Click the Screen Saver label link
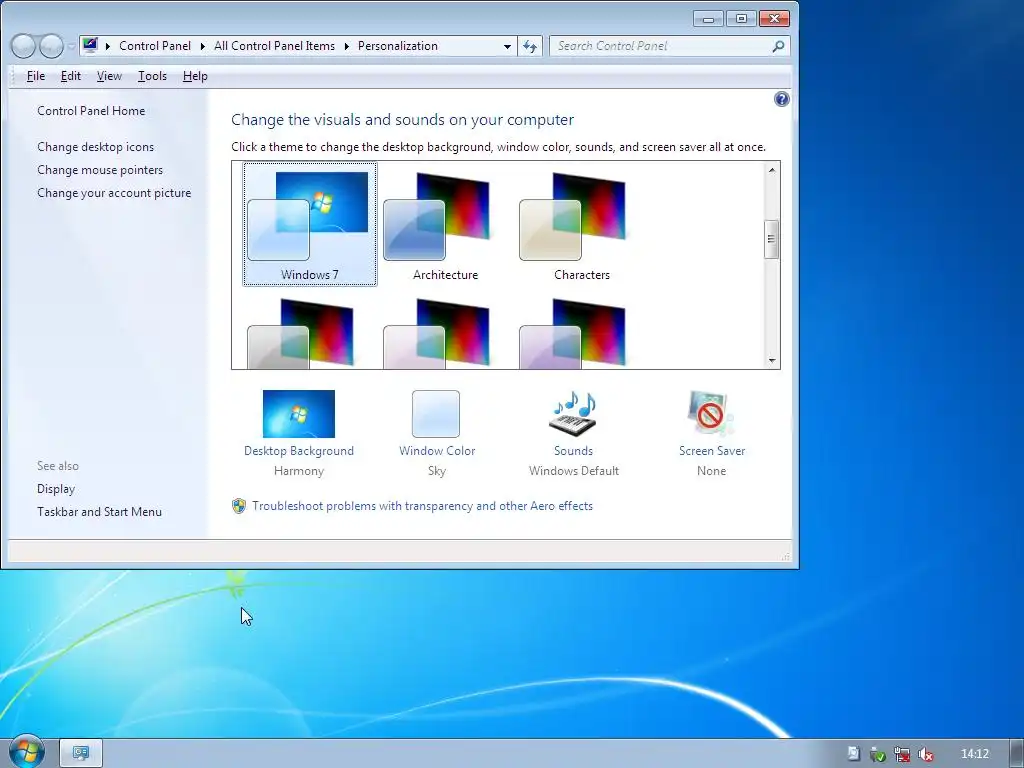1024x768 pixels. click(x=712, y=451)
